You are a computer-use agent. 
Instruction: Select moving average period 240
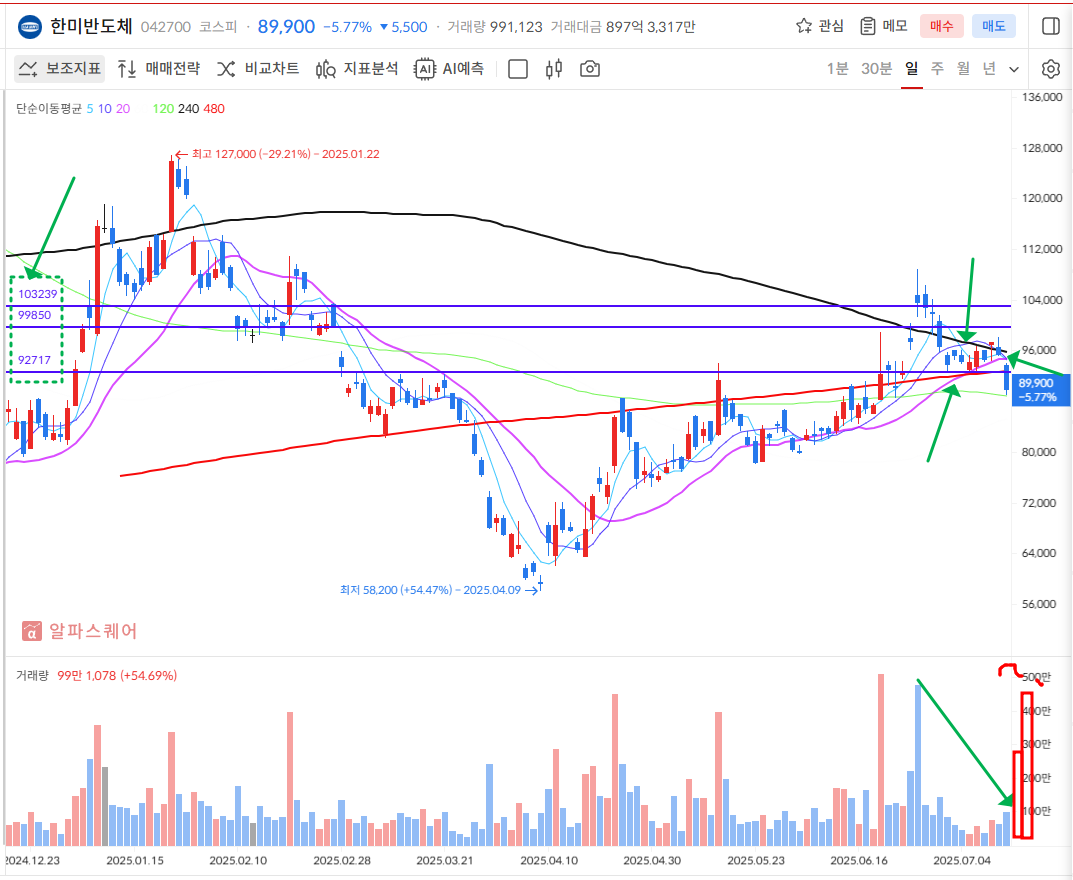189,109
